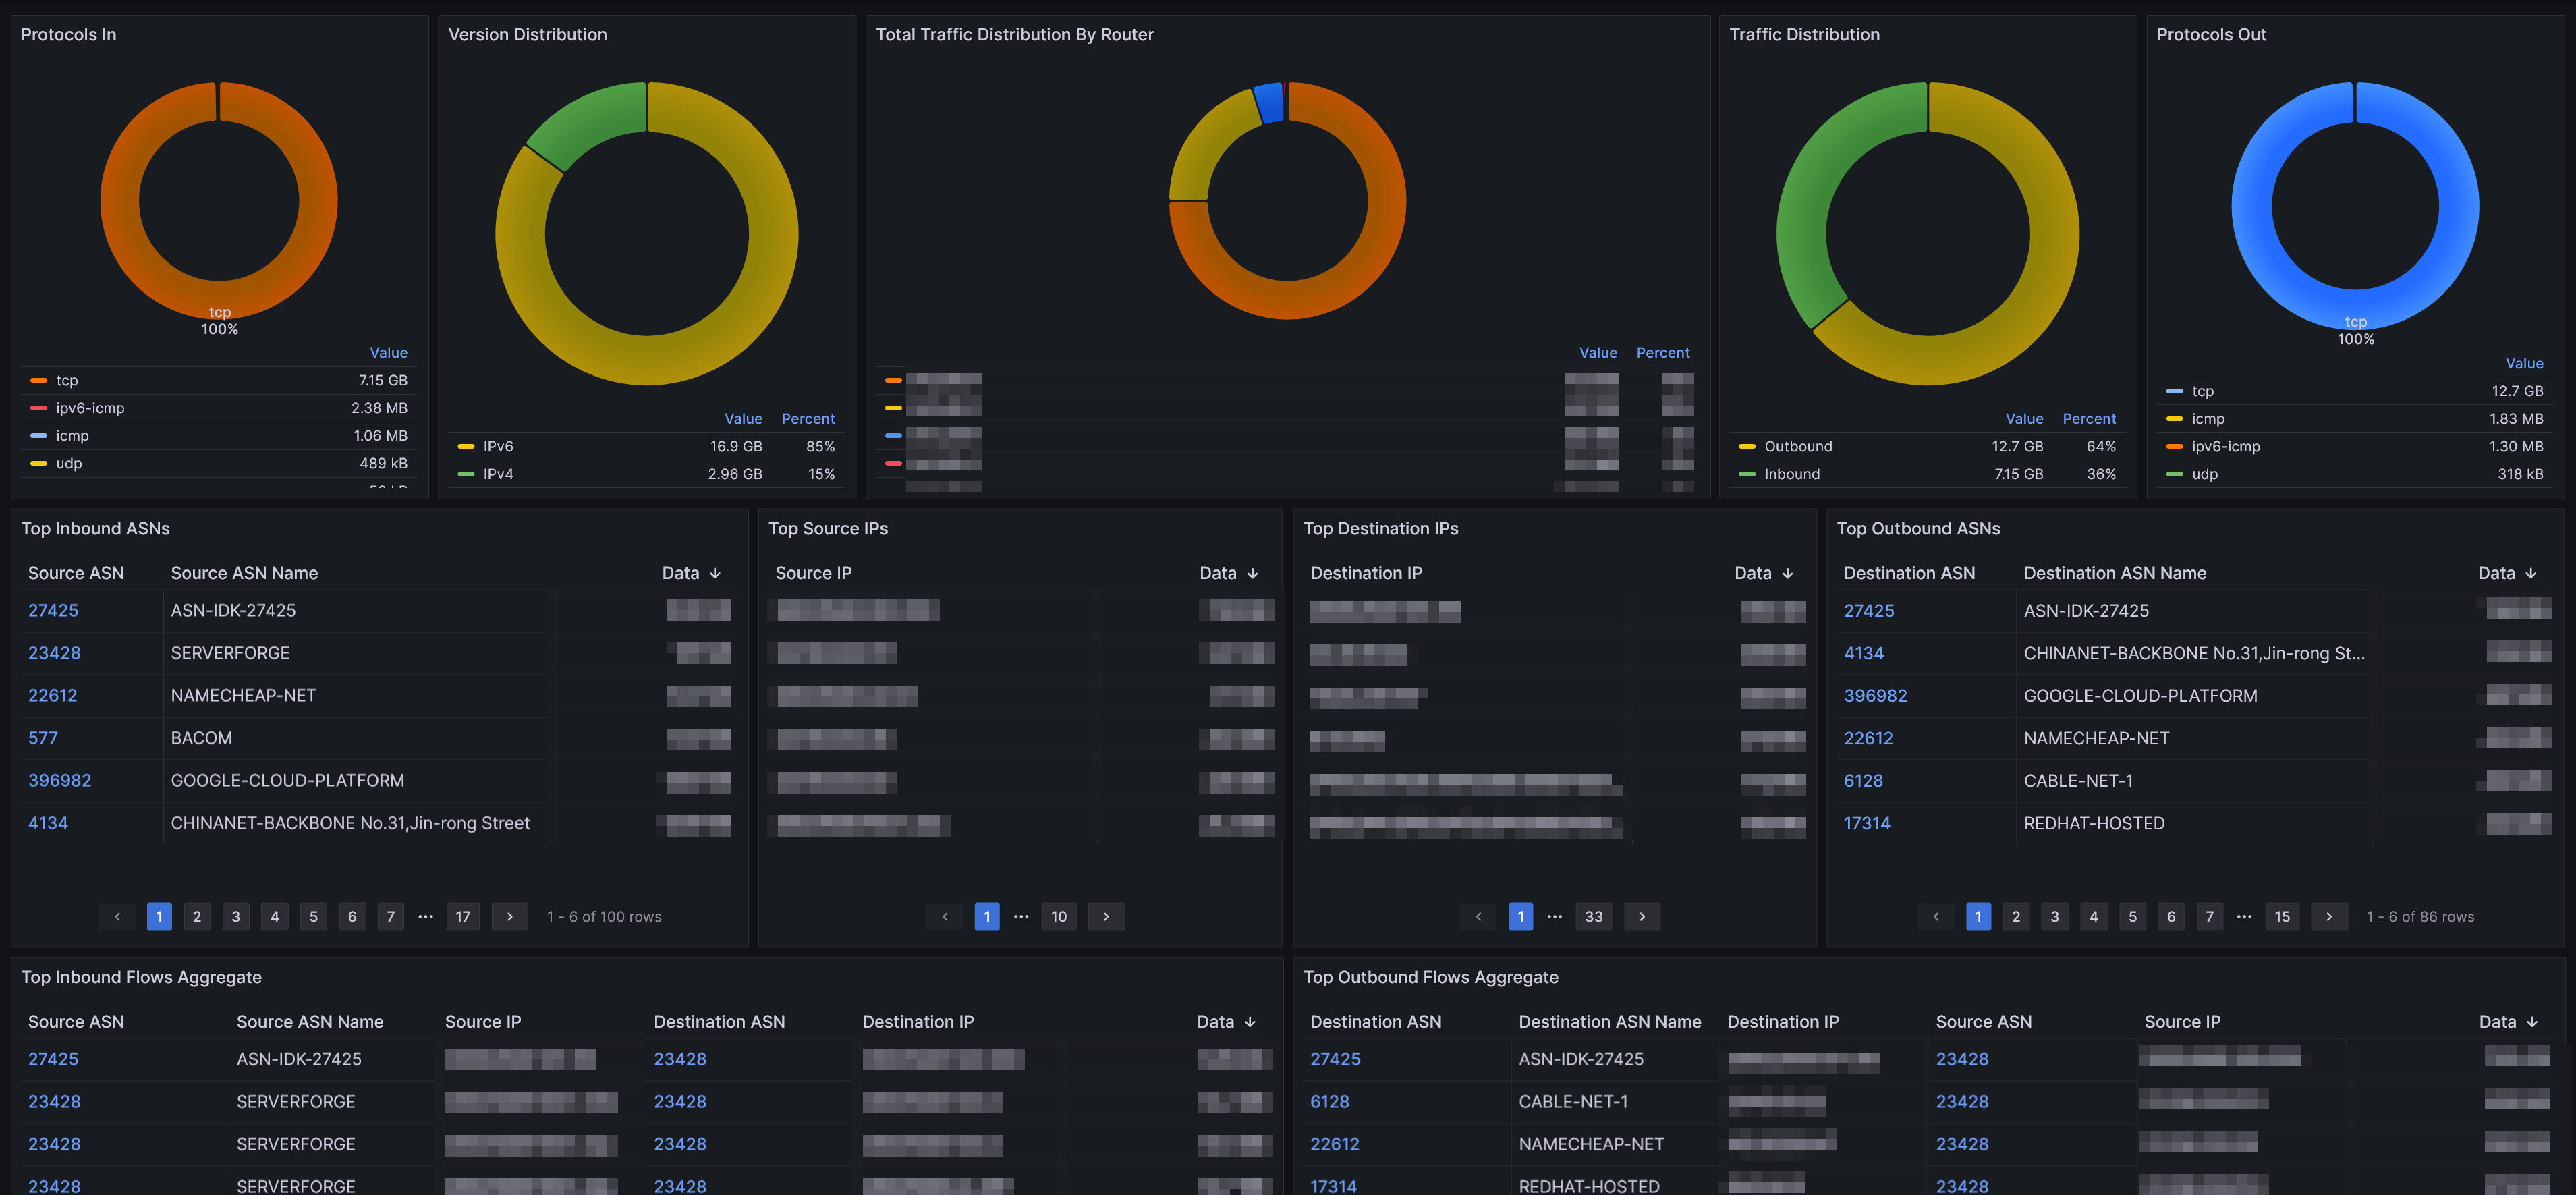Go to page 17 of Top Inbound ASNs
The height and width of the screenshot is (1195, 2576).
coord(463,916)
